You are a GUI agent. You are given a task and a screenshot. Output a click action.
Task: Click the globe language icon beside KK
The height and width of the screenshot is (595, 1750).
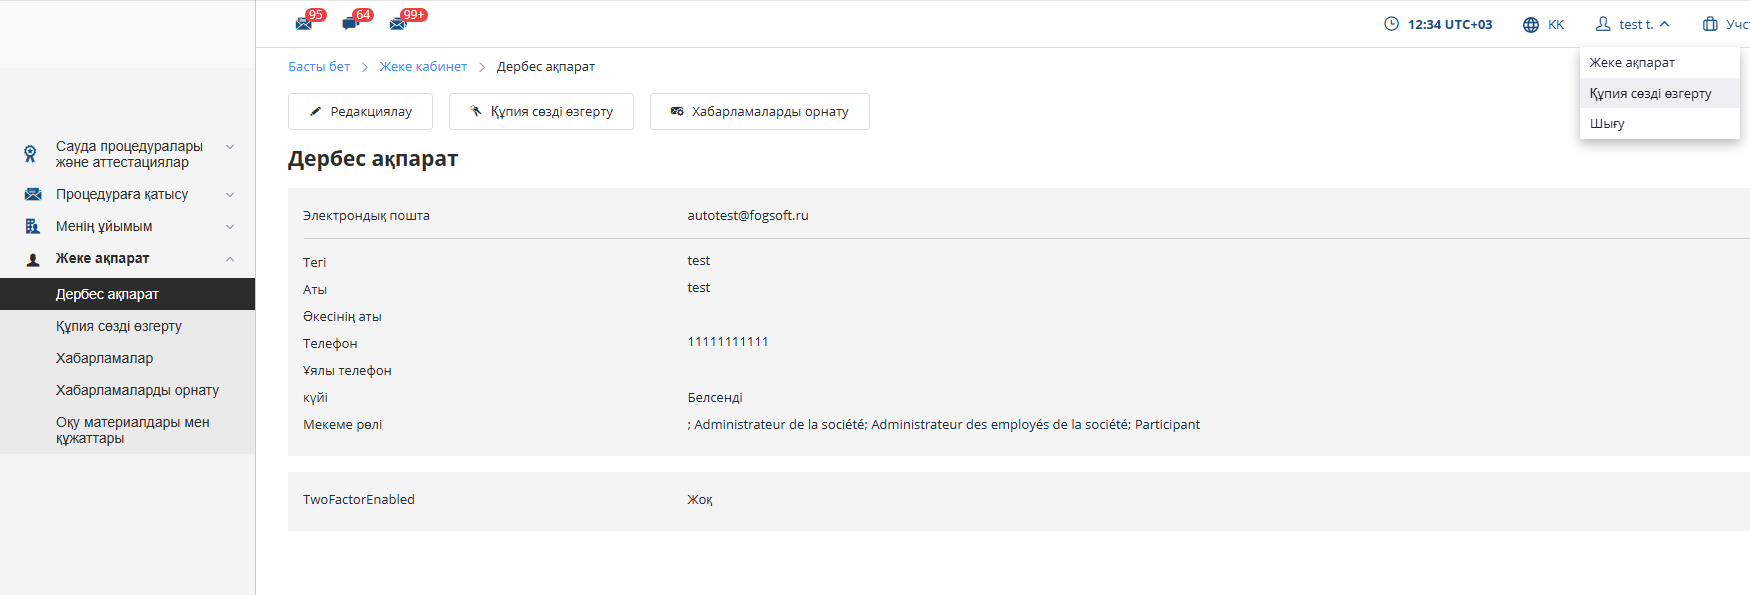[x=1530, y=25]
